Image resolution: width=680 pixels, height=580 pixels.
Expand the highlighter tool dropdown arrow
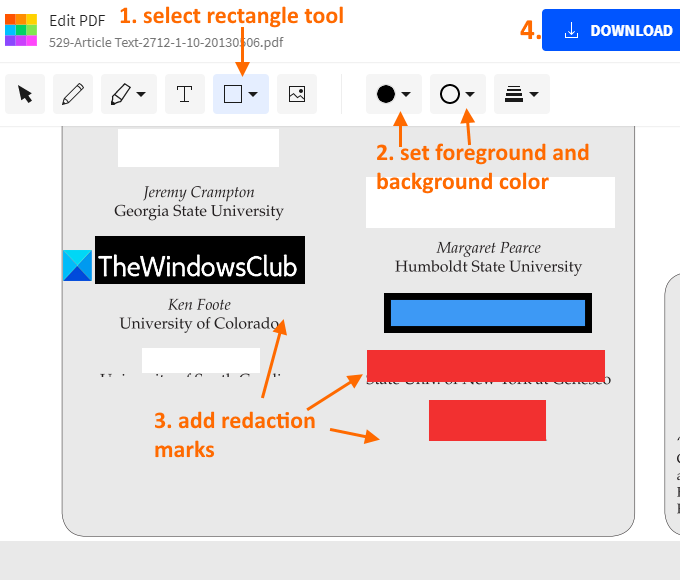(141, 94)
